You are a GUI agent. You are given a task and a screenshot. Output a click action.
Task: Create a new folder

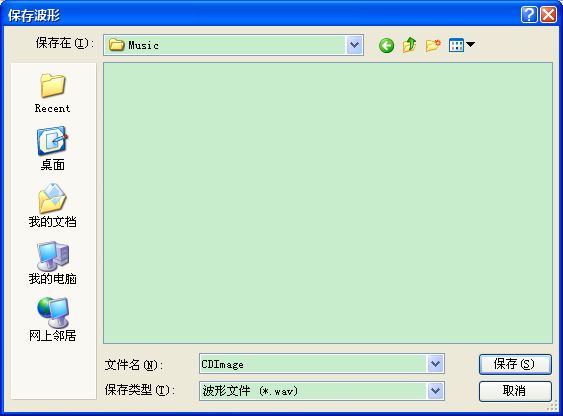[433, 45]
